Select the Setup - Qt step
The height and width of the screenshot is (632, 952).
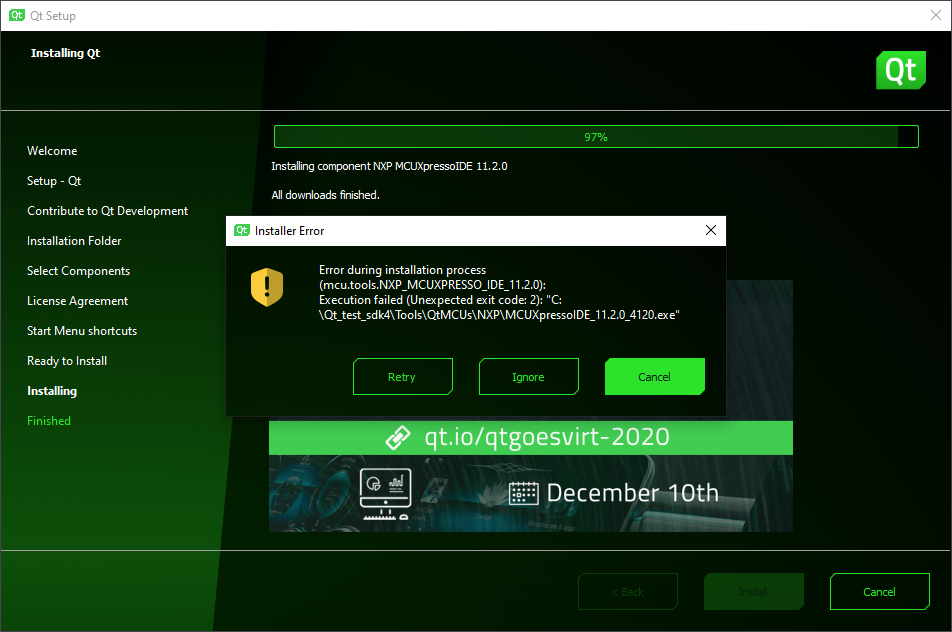point(54,181)
